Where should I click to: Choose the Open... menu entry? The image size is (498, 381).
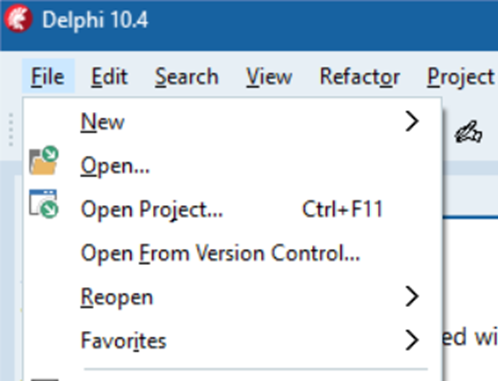[x=232, y=165]
